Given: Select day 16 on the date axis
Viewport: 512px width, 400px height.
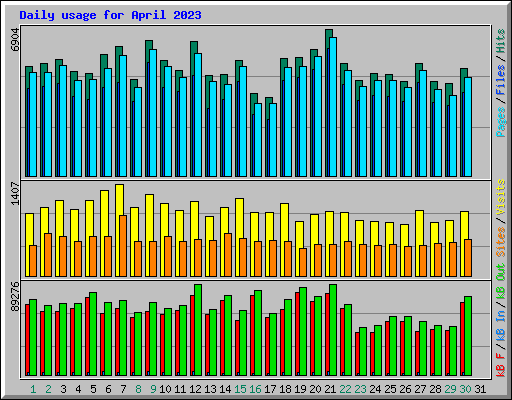Looking at the screenshot, I should click(x=255, y=389).
